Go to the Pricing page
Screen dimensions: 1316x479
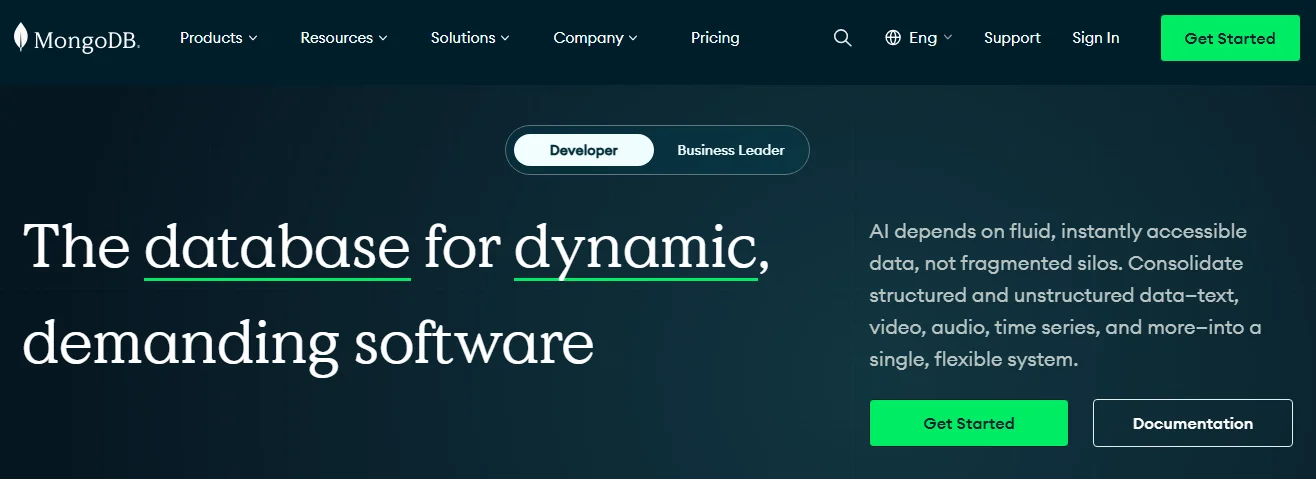(715, 38)
